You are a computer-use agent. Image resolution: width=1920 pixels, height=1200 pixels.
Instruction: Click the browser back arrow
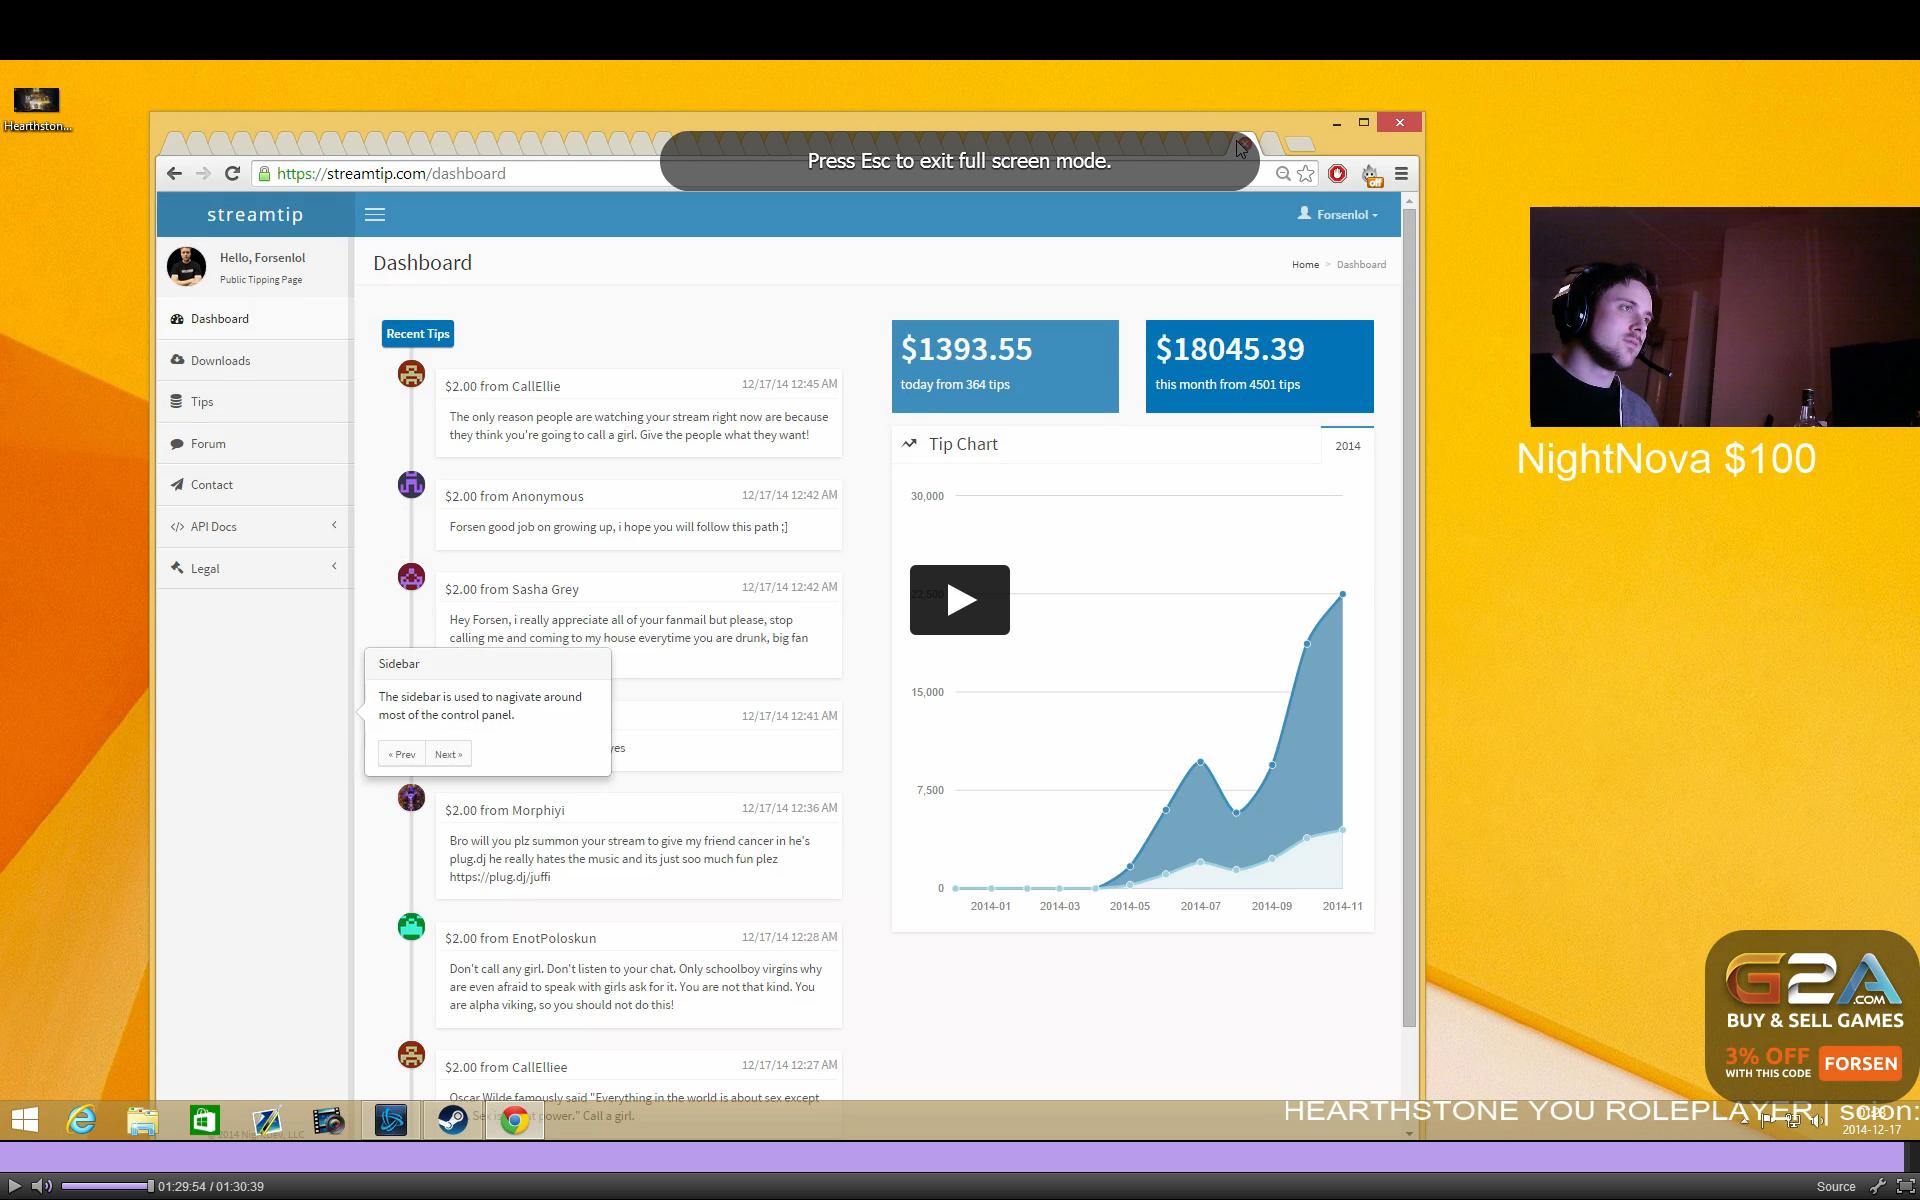[174, 173]
